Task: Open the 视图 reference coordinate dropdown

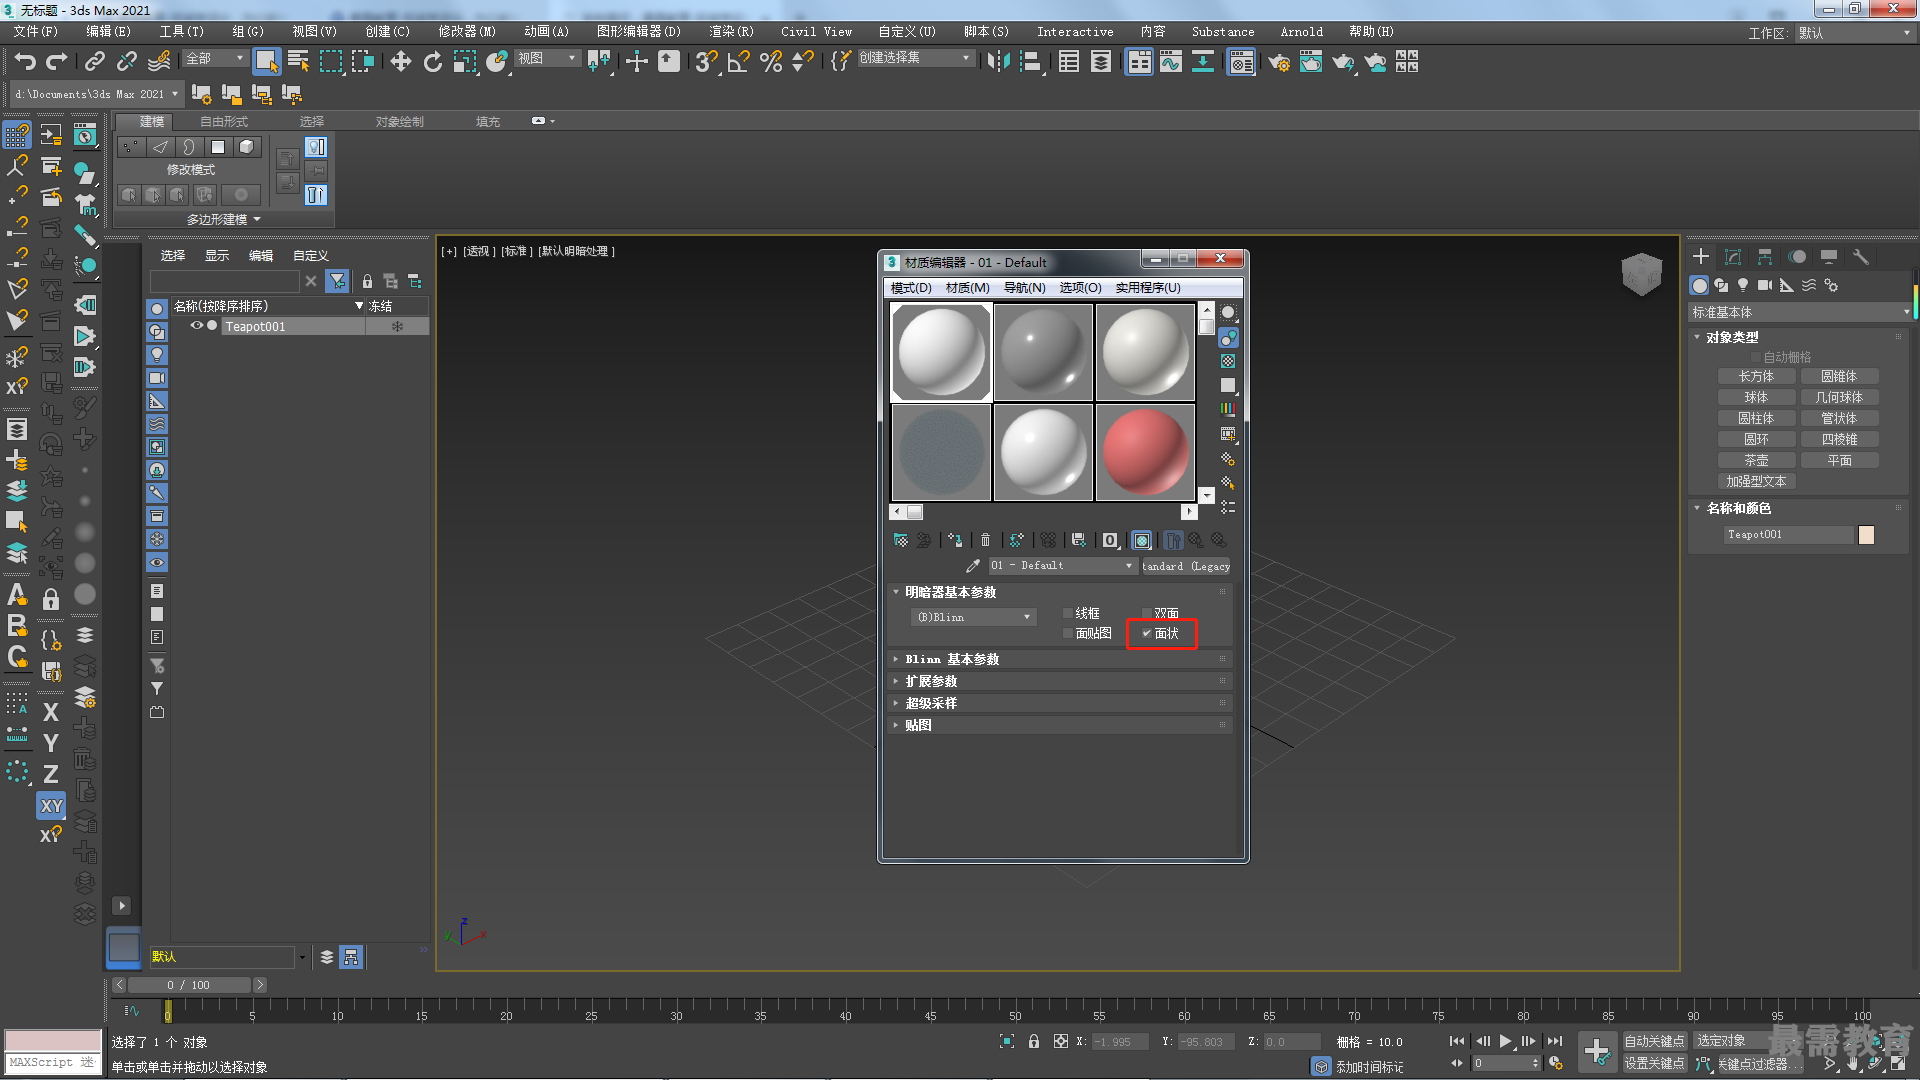Action: pos(547,59)
